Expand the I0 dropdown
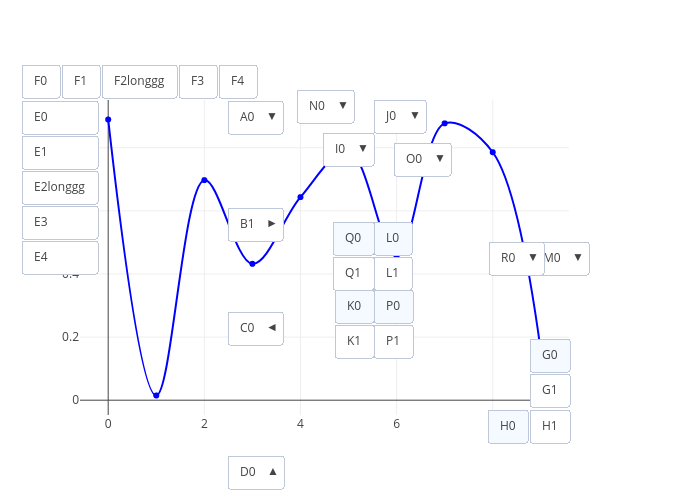This screenshot has width=700, height=500. (x=349, y=150)
